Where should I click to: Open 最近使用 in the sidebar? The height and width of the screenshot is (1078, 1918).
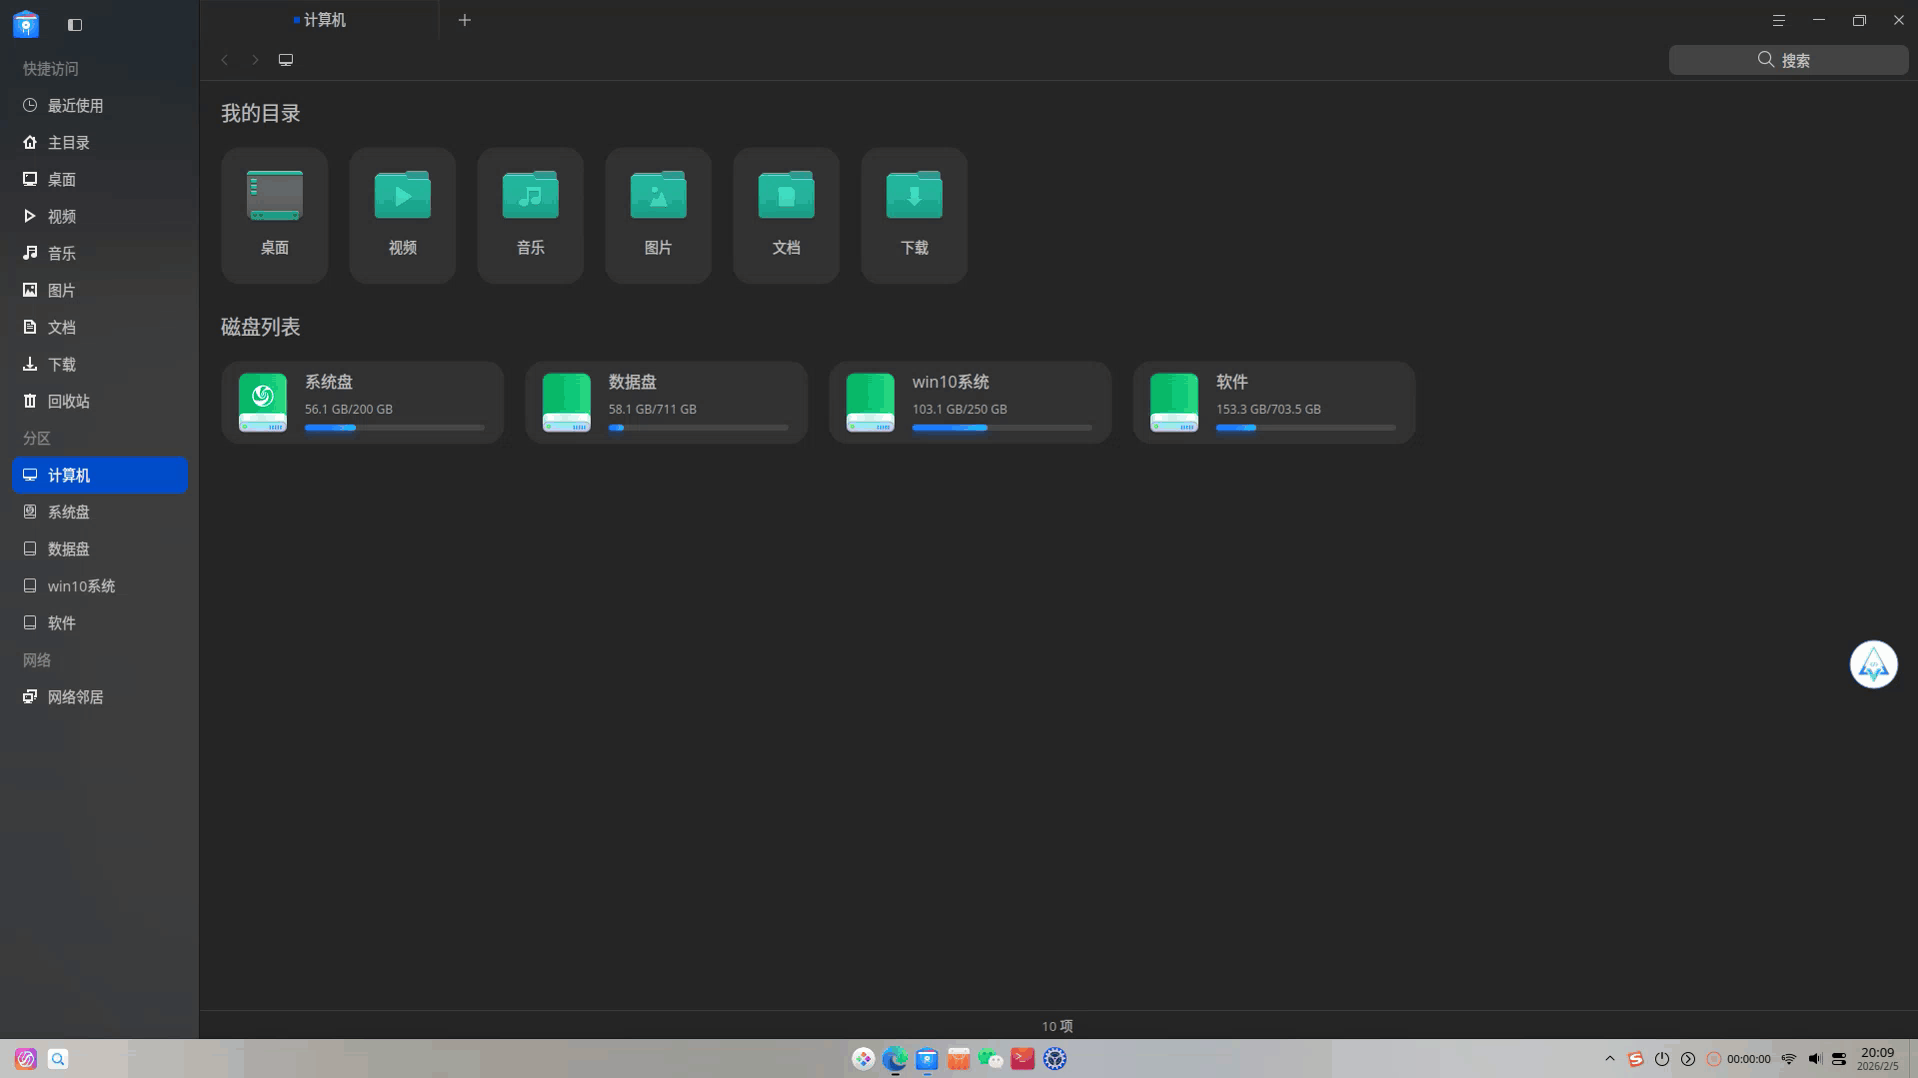99,105
